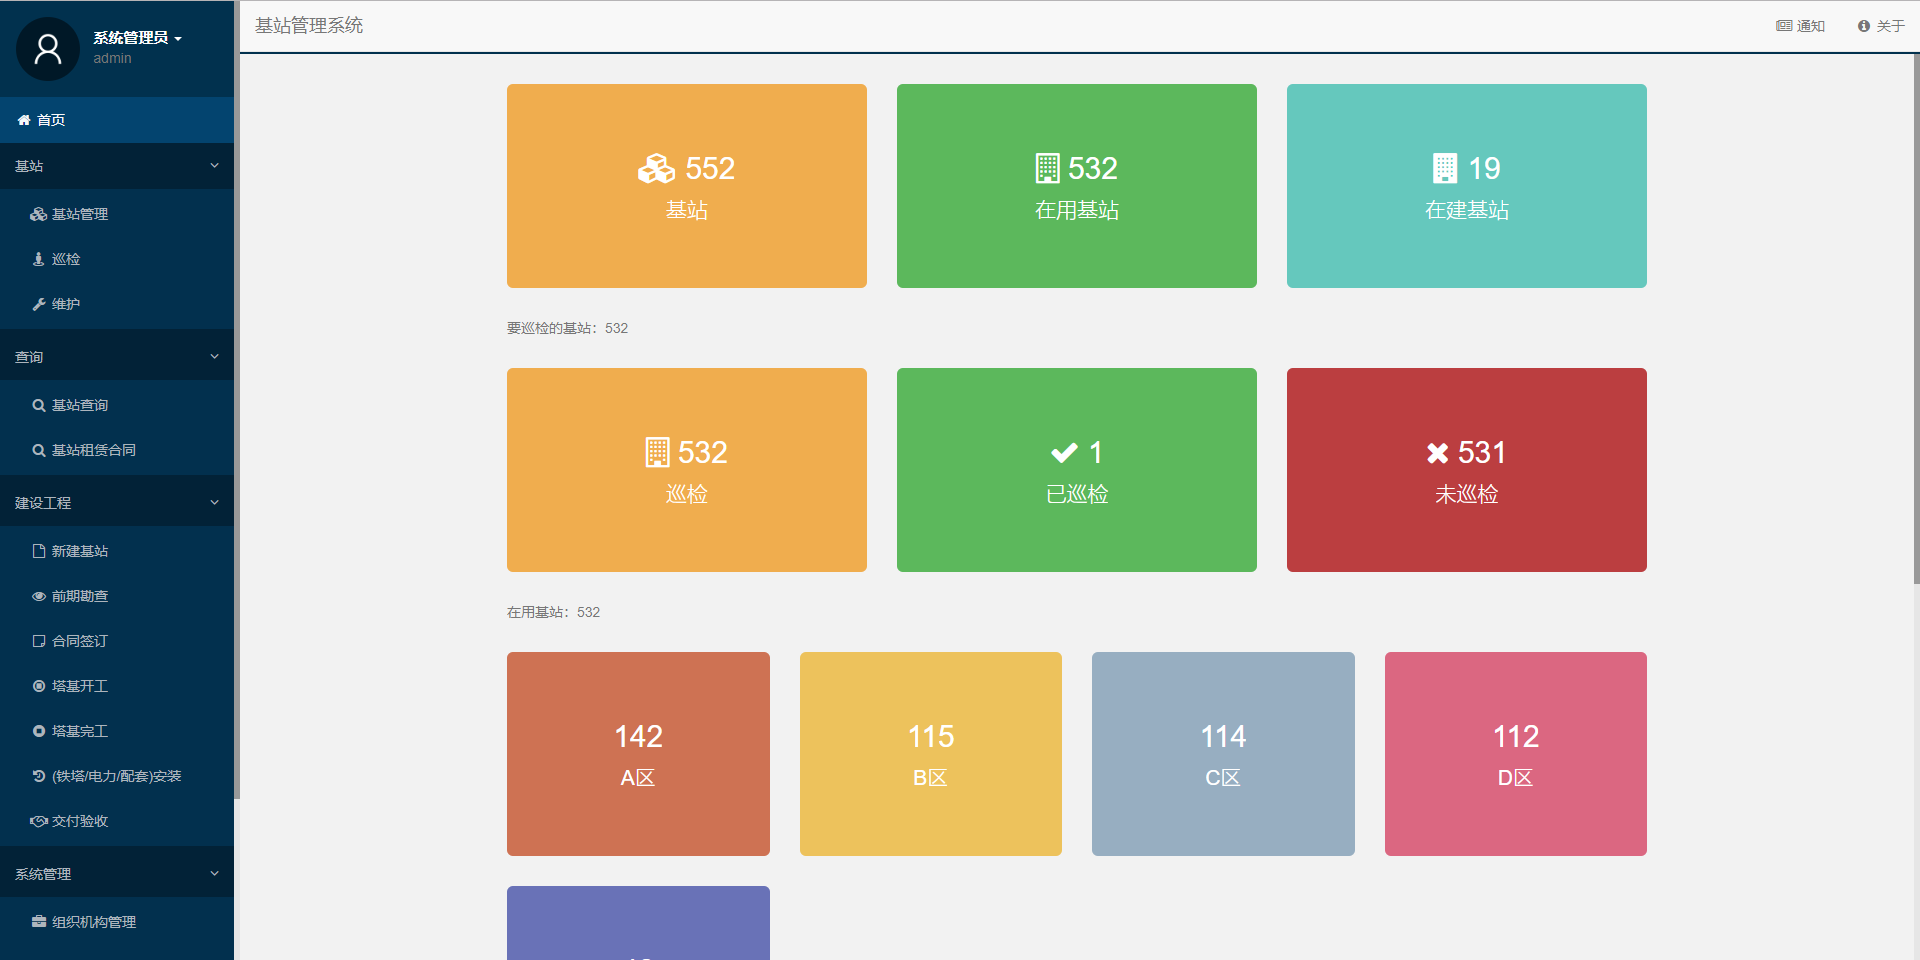Open the 通知 notifications link
This screenshot has height=960, width=1920.
1800,26
